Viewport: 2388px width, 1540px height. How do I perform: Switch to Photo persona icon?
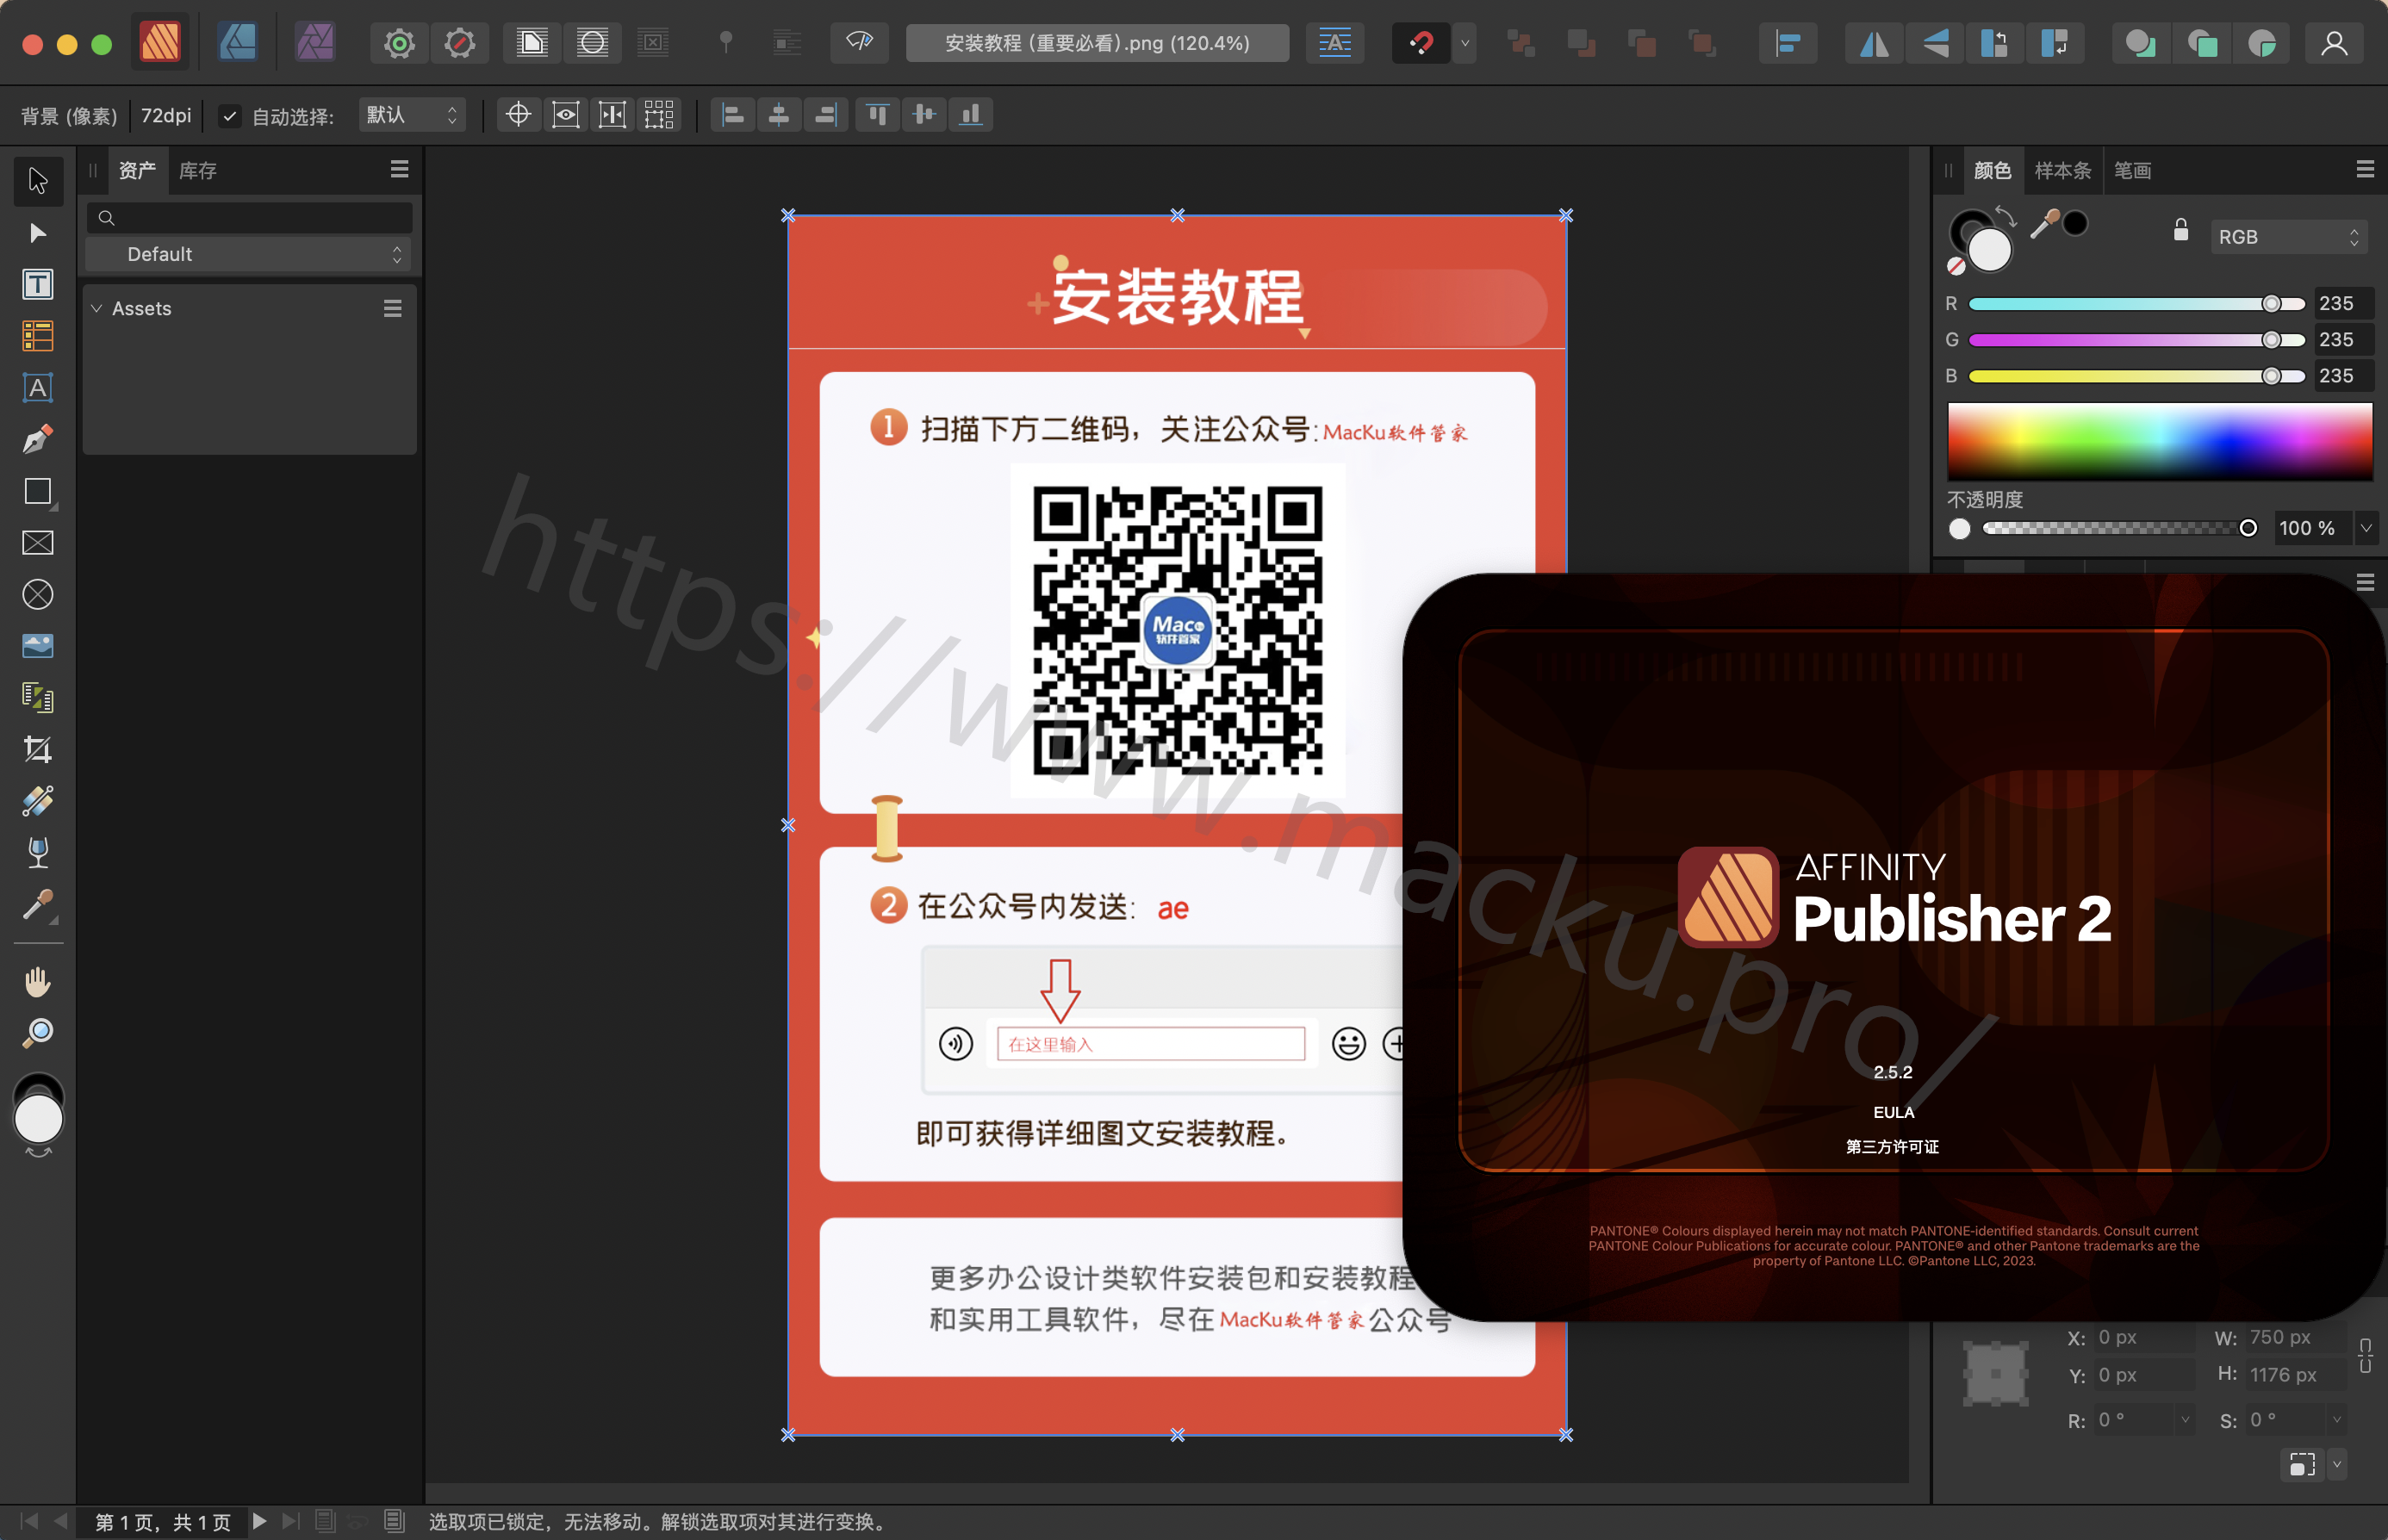pos(315,42)
